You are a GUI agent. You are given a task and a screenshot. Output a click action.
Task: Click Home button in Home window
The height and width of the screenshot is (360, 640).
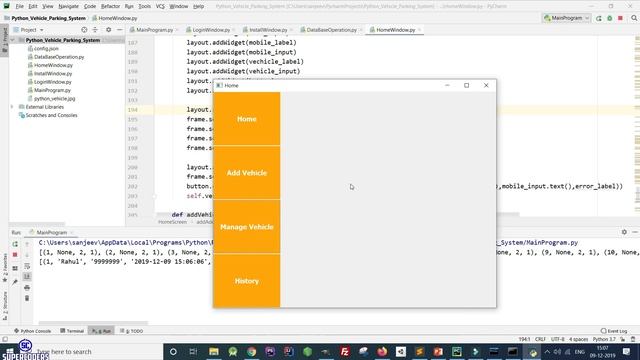247,119
